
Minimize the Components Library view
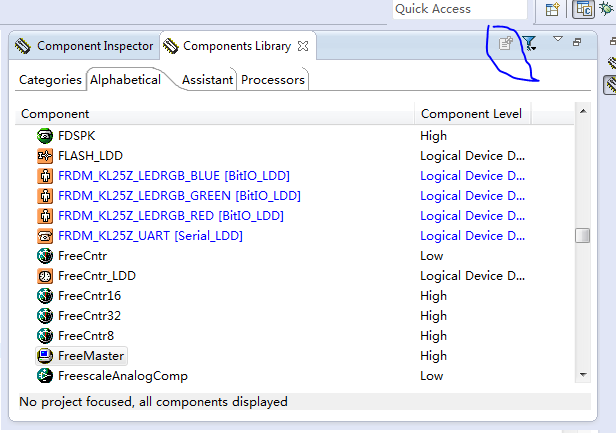(x=577, y=42)
